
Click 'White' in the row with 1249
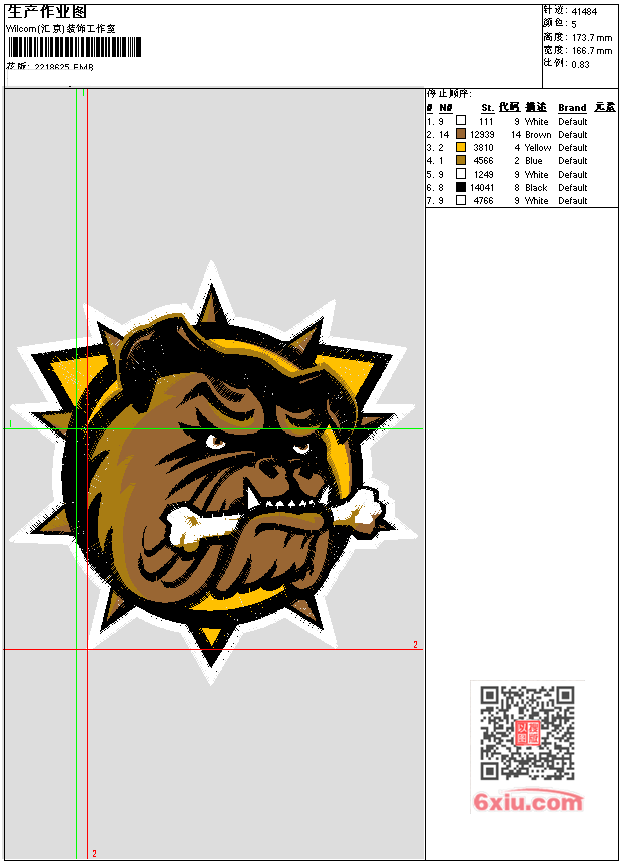536,175
